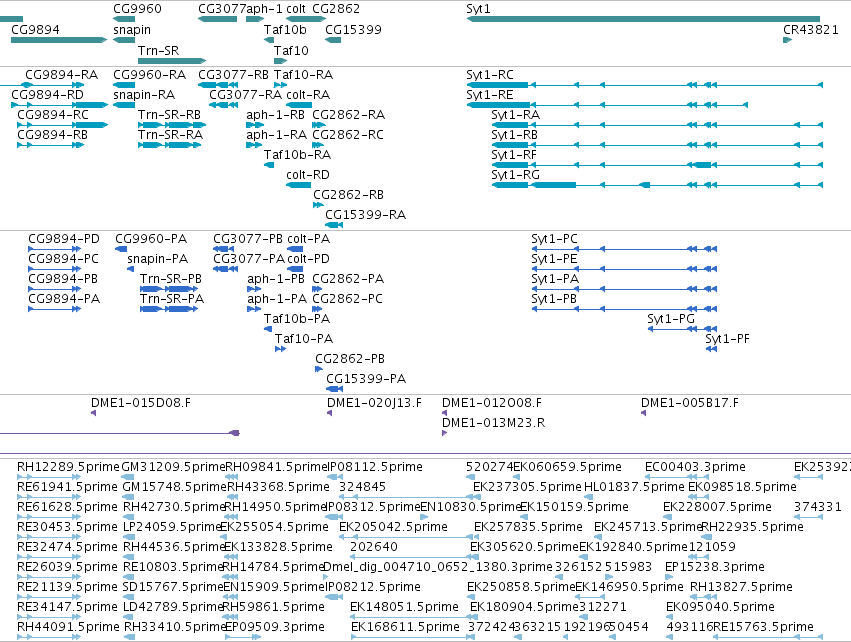Select EST EK205042.5prime
Viewport: 851px width, 642px height.
point(393,526)
